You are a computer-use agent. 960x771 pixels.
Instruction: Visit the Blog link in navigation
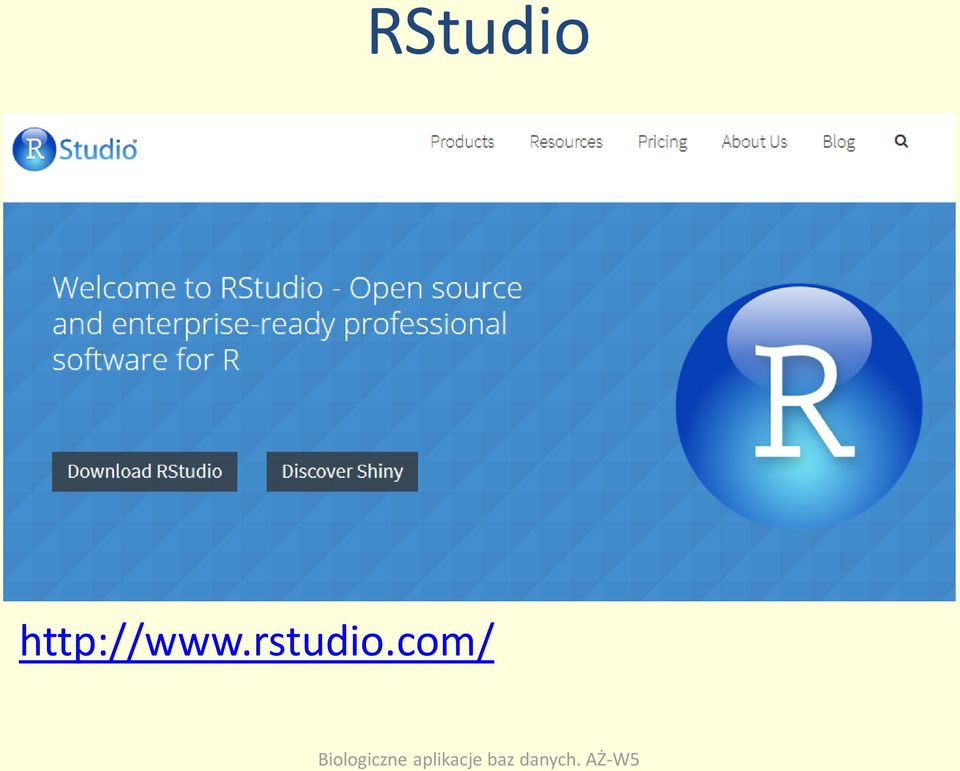click(839, 142)
